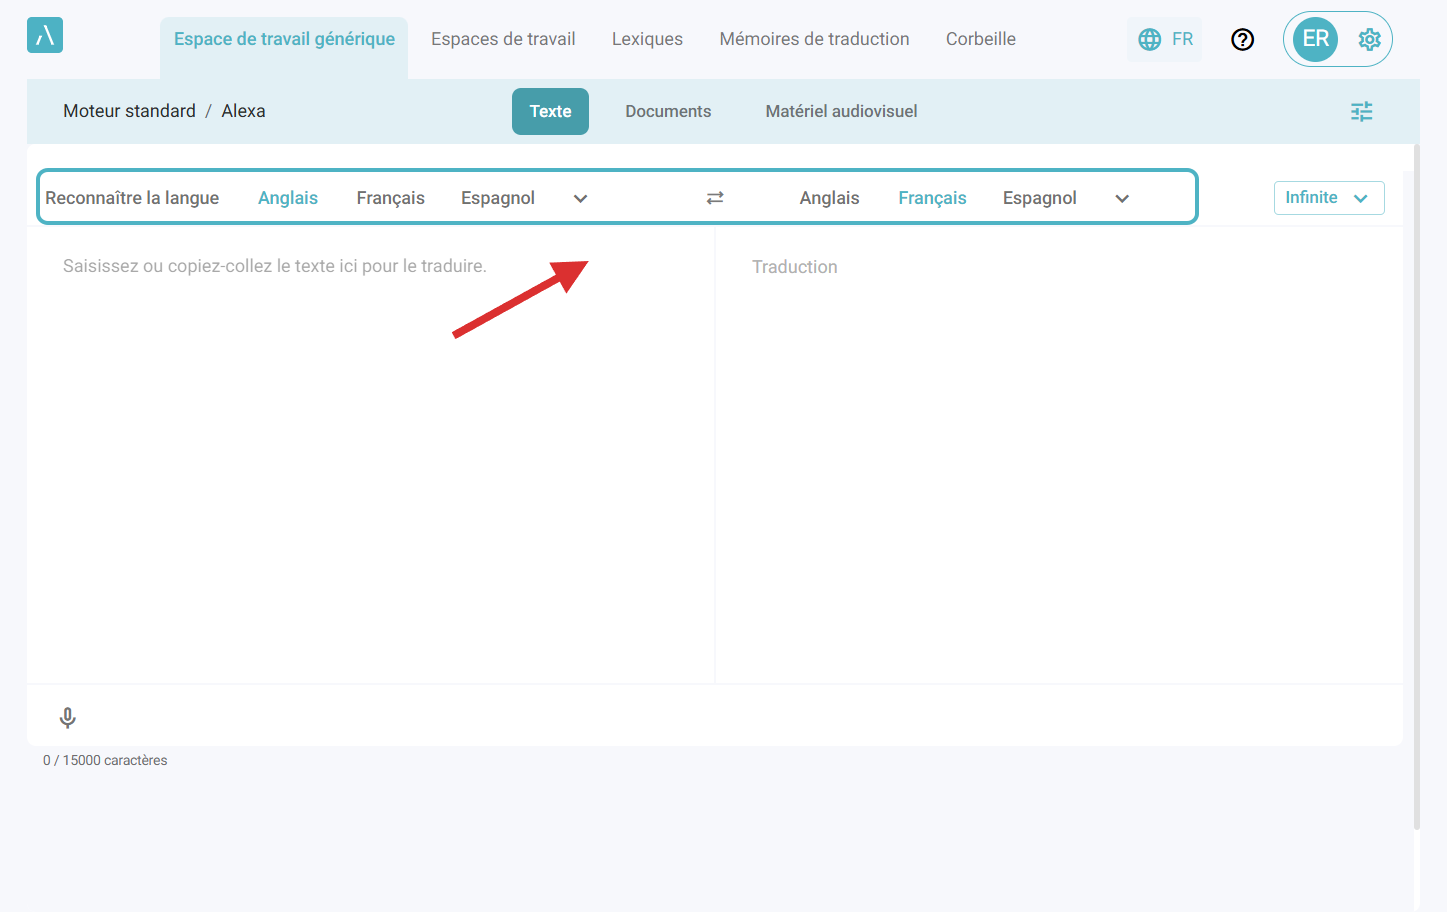This screenshot has width=1447, height=912.
Task: Expand the source language list chevron
Action: 580,198
